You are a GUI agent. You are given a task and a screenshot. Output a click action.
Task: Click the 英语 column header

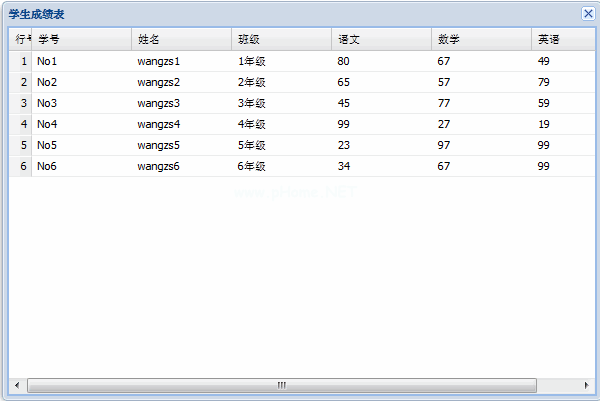click(x=557, y=40)
